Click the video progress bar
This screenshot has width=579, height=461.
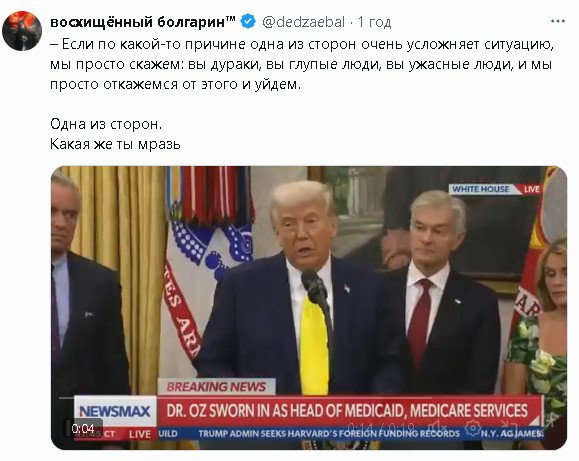(x=300, y=398)
